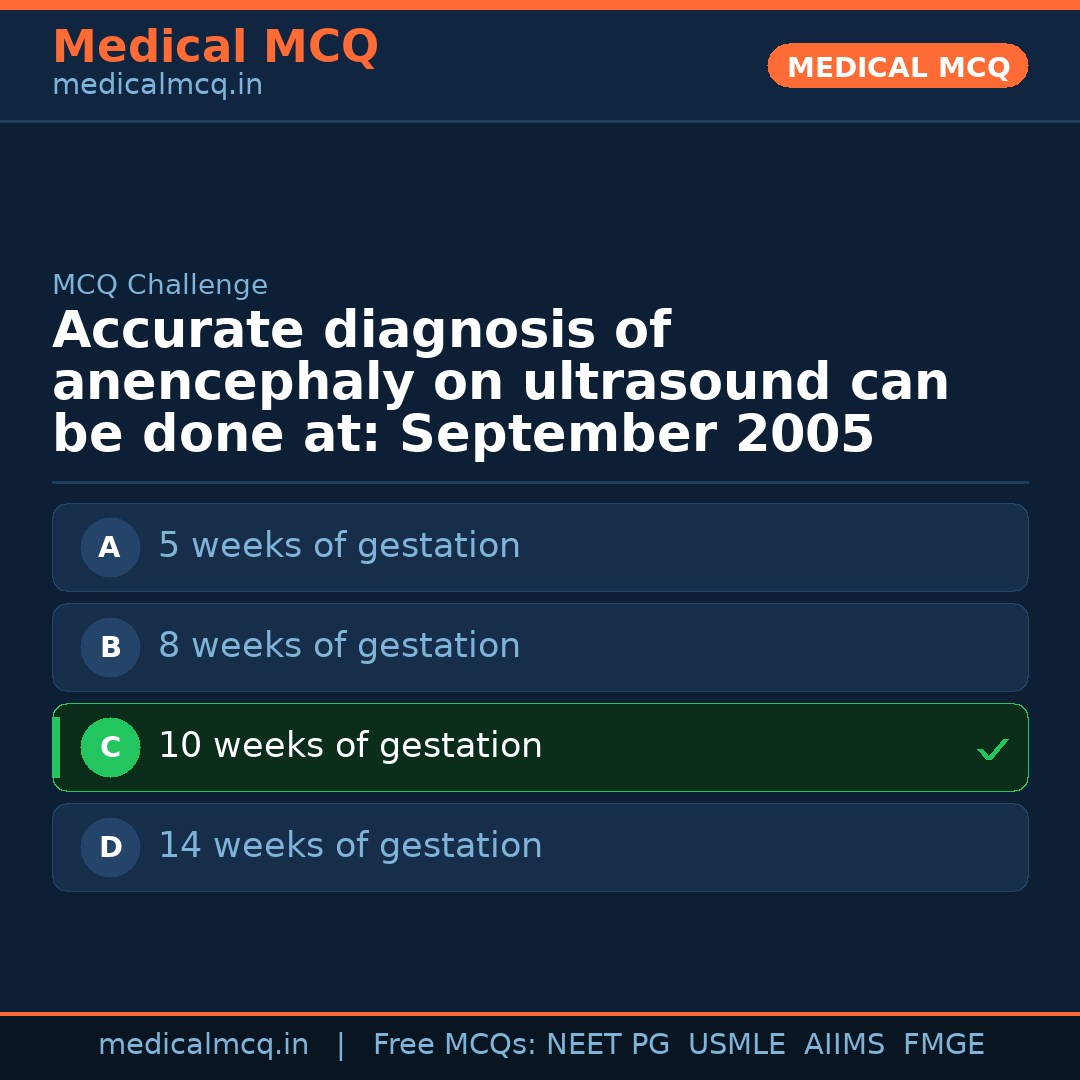Open the Medical MCQ header title
The height and width of the screenshot is (1080, 1080).
pyautogui.click(x=215, y=47)
